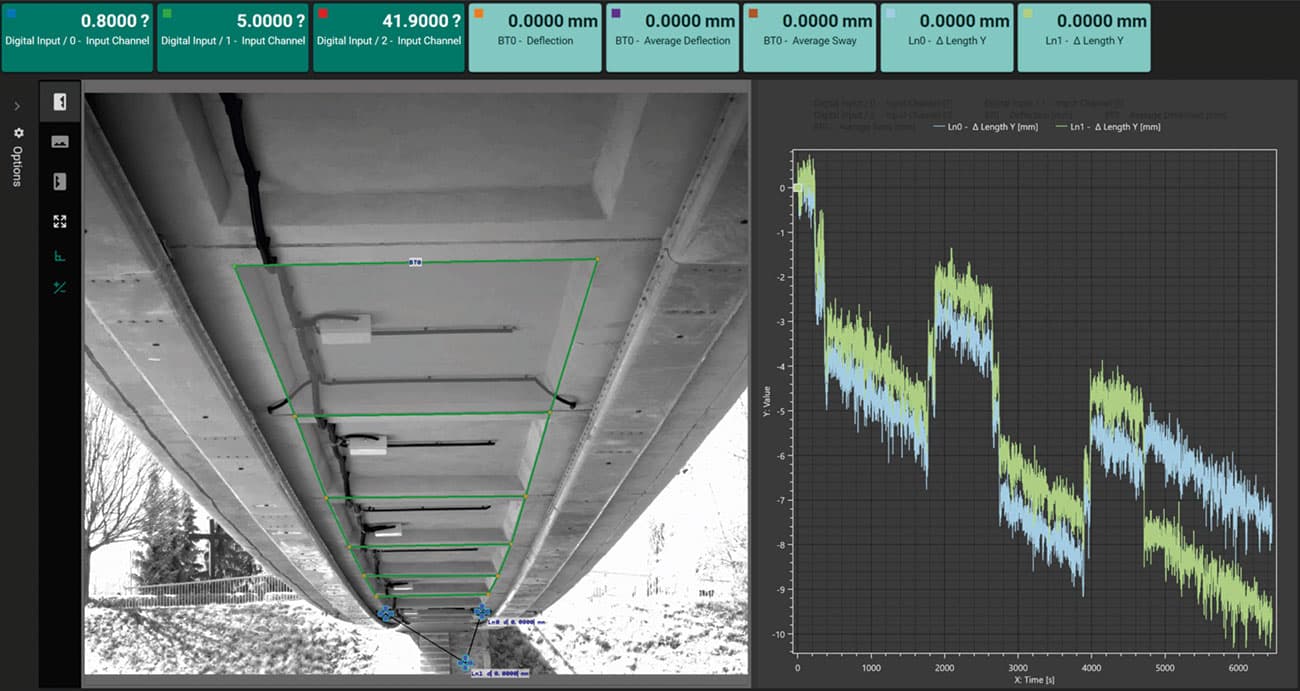Select the second image-view icon in the sidebar
Image resolution: width=1300 pixels, height=691 pixels.
point(60,141)
